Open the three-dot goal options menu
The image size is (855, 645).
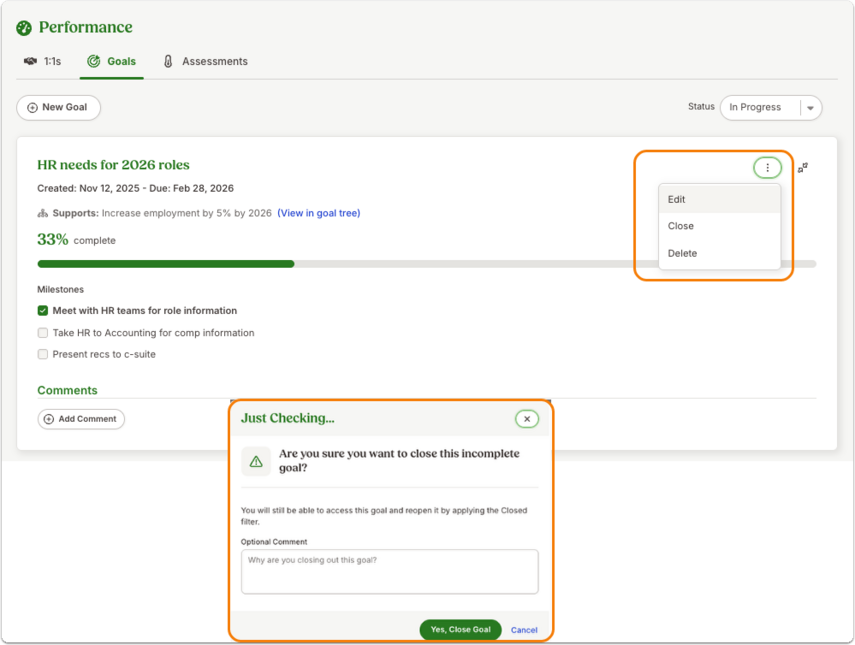pyautogui.click(x=767, y=167)
